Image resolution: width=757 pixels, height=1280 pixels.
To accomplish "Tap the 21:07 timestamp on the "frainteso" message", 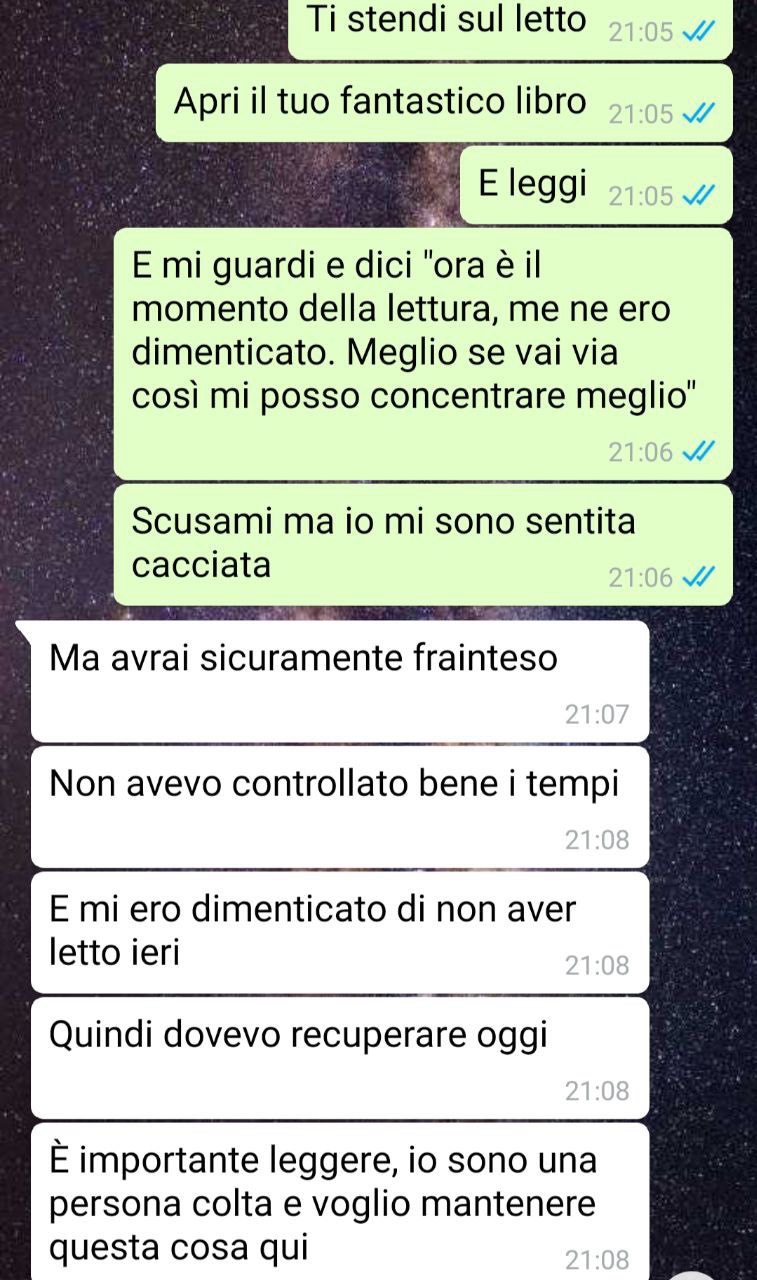I will [597, 714].
